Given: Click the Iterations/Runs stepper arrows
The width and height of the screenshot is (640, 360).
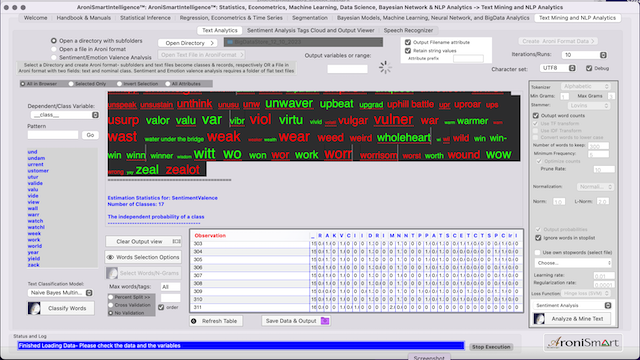Looking at the screenshot, I should (x=603, y=55).
